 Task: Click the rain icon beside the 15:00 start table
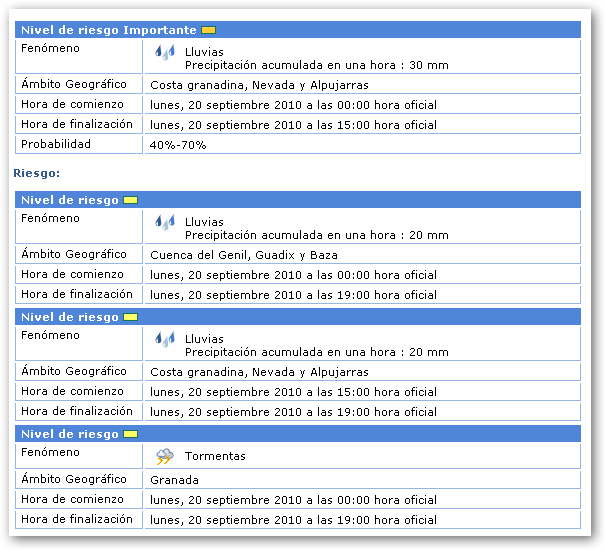click(x=165, y=340)
